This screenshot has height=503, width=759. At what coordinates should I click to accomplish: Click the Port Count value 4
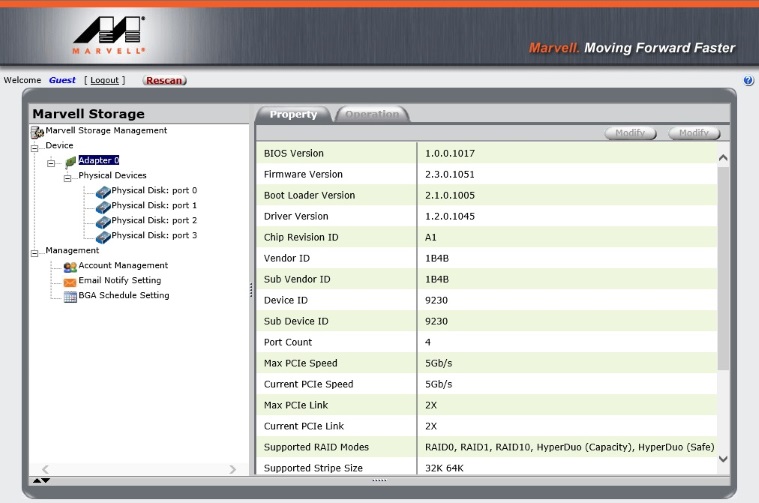coord(428,342)
